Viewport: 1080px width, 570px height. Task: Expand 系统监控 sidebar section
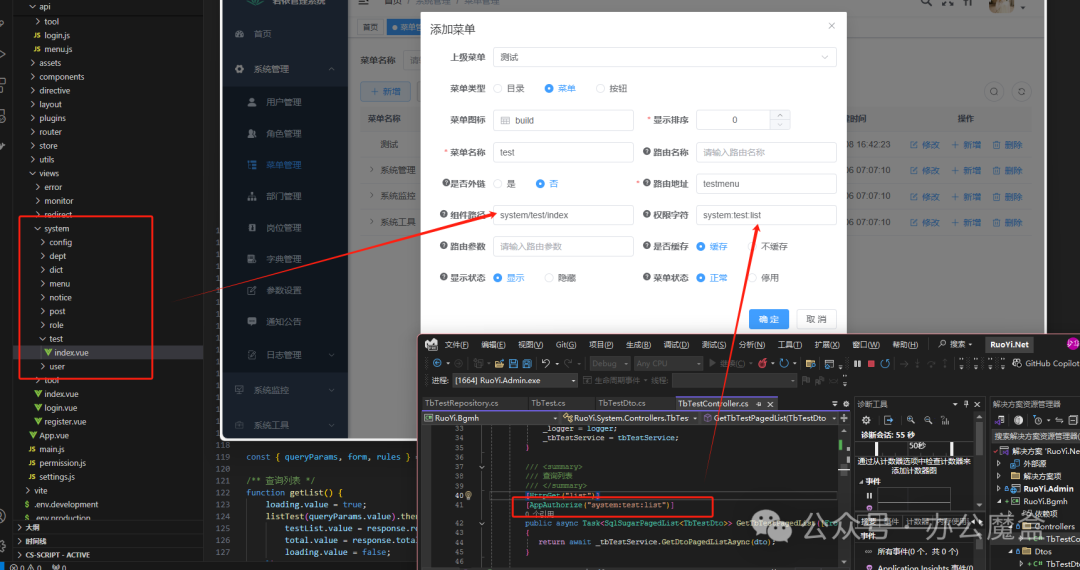coord(331,390)
